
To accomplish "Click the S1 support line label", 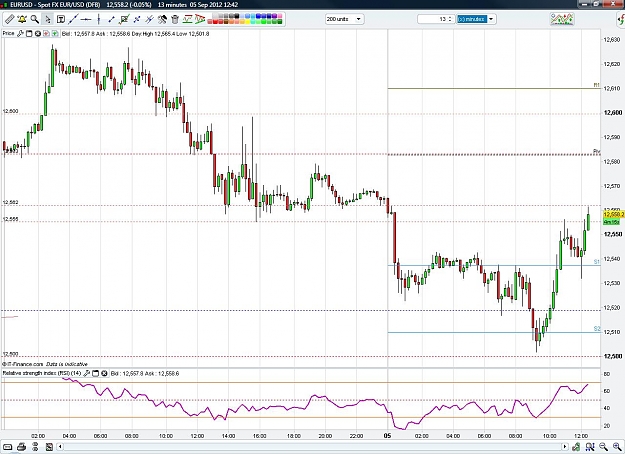I will pos(597,261).
